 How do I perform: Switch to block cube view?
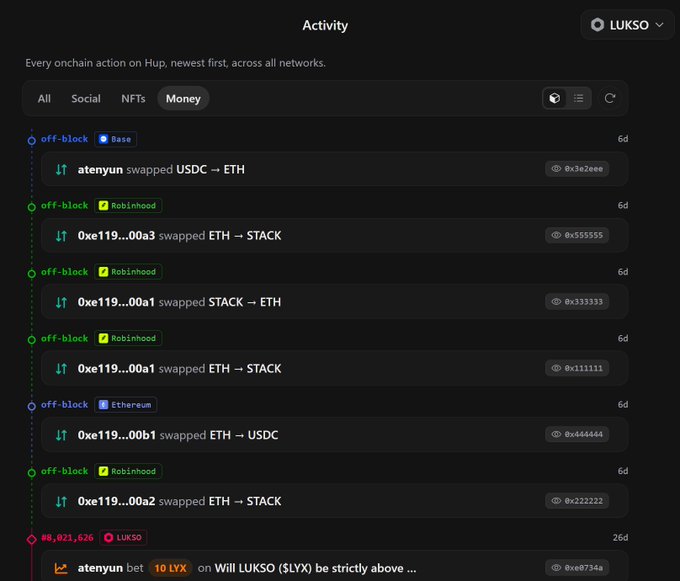point(555,98)
